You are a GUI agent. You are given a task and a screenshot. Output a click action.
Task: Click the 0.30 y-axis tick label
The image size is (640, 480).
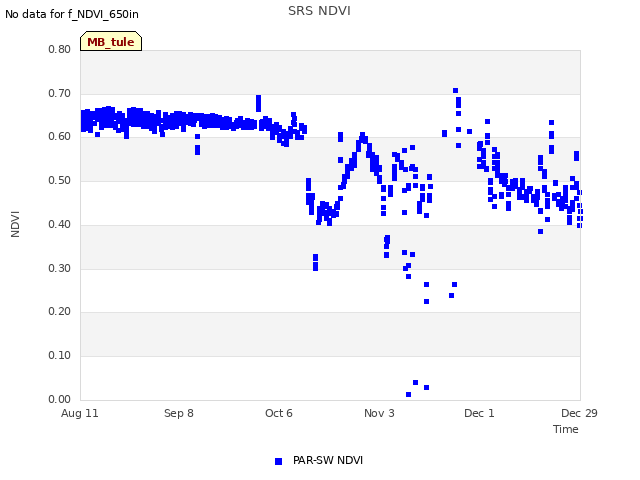60,269
